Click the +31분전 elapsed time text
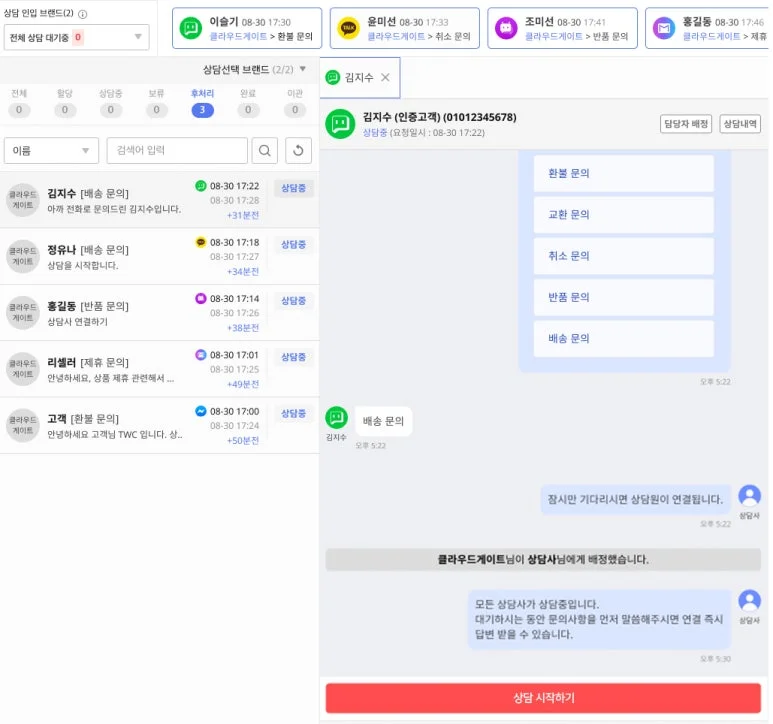This screenshot has height=724, width=773. tap(243, 215)
